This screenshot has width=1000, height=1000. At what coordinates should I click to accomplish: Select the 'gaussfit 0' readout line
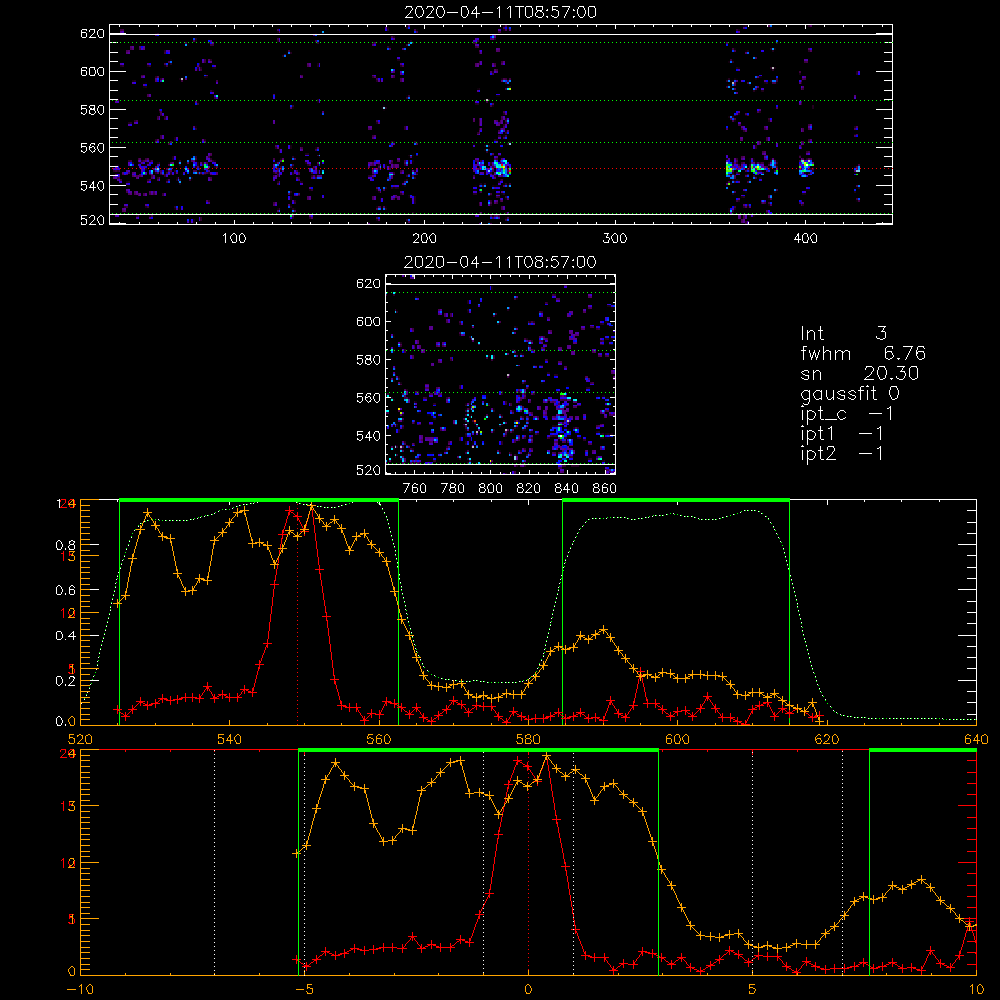click(850, 393)
